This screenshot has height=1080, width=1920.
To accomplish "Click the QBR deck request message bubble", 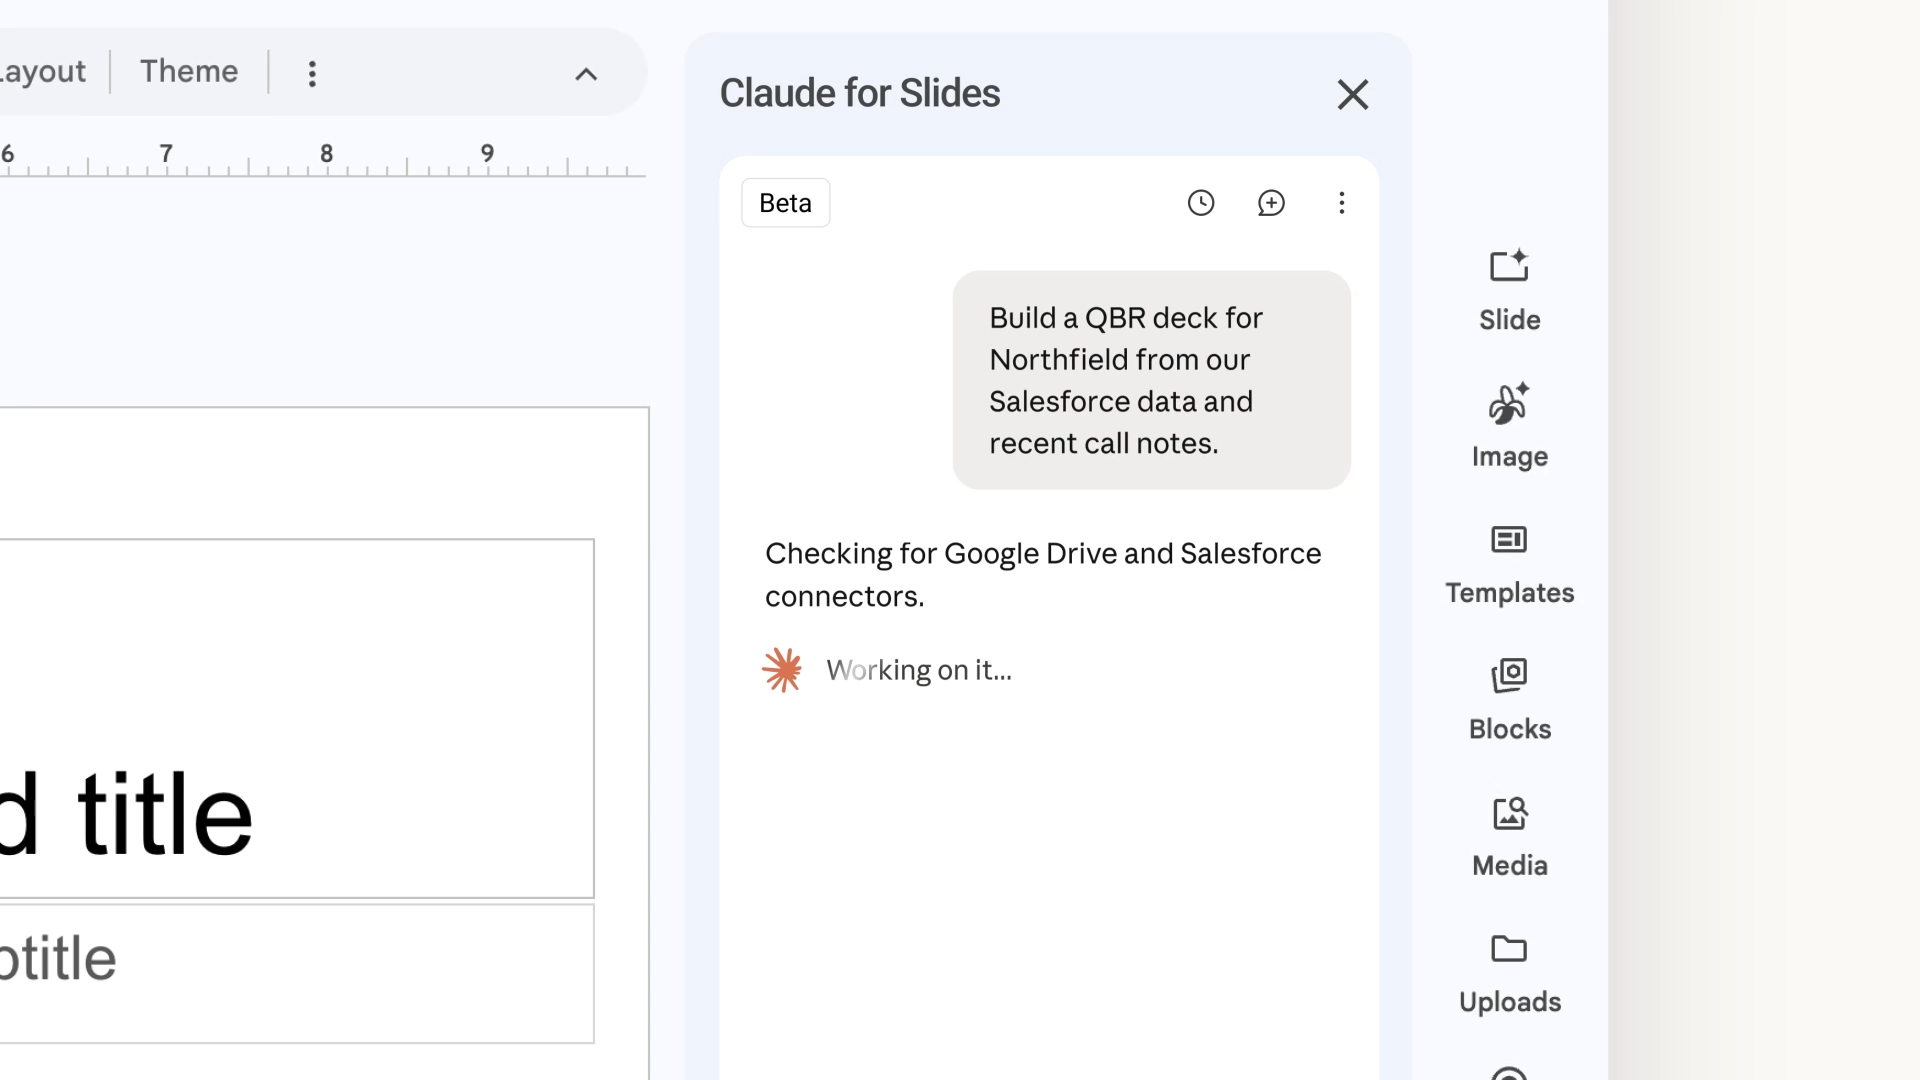I will 1151,380.
